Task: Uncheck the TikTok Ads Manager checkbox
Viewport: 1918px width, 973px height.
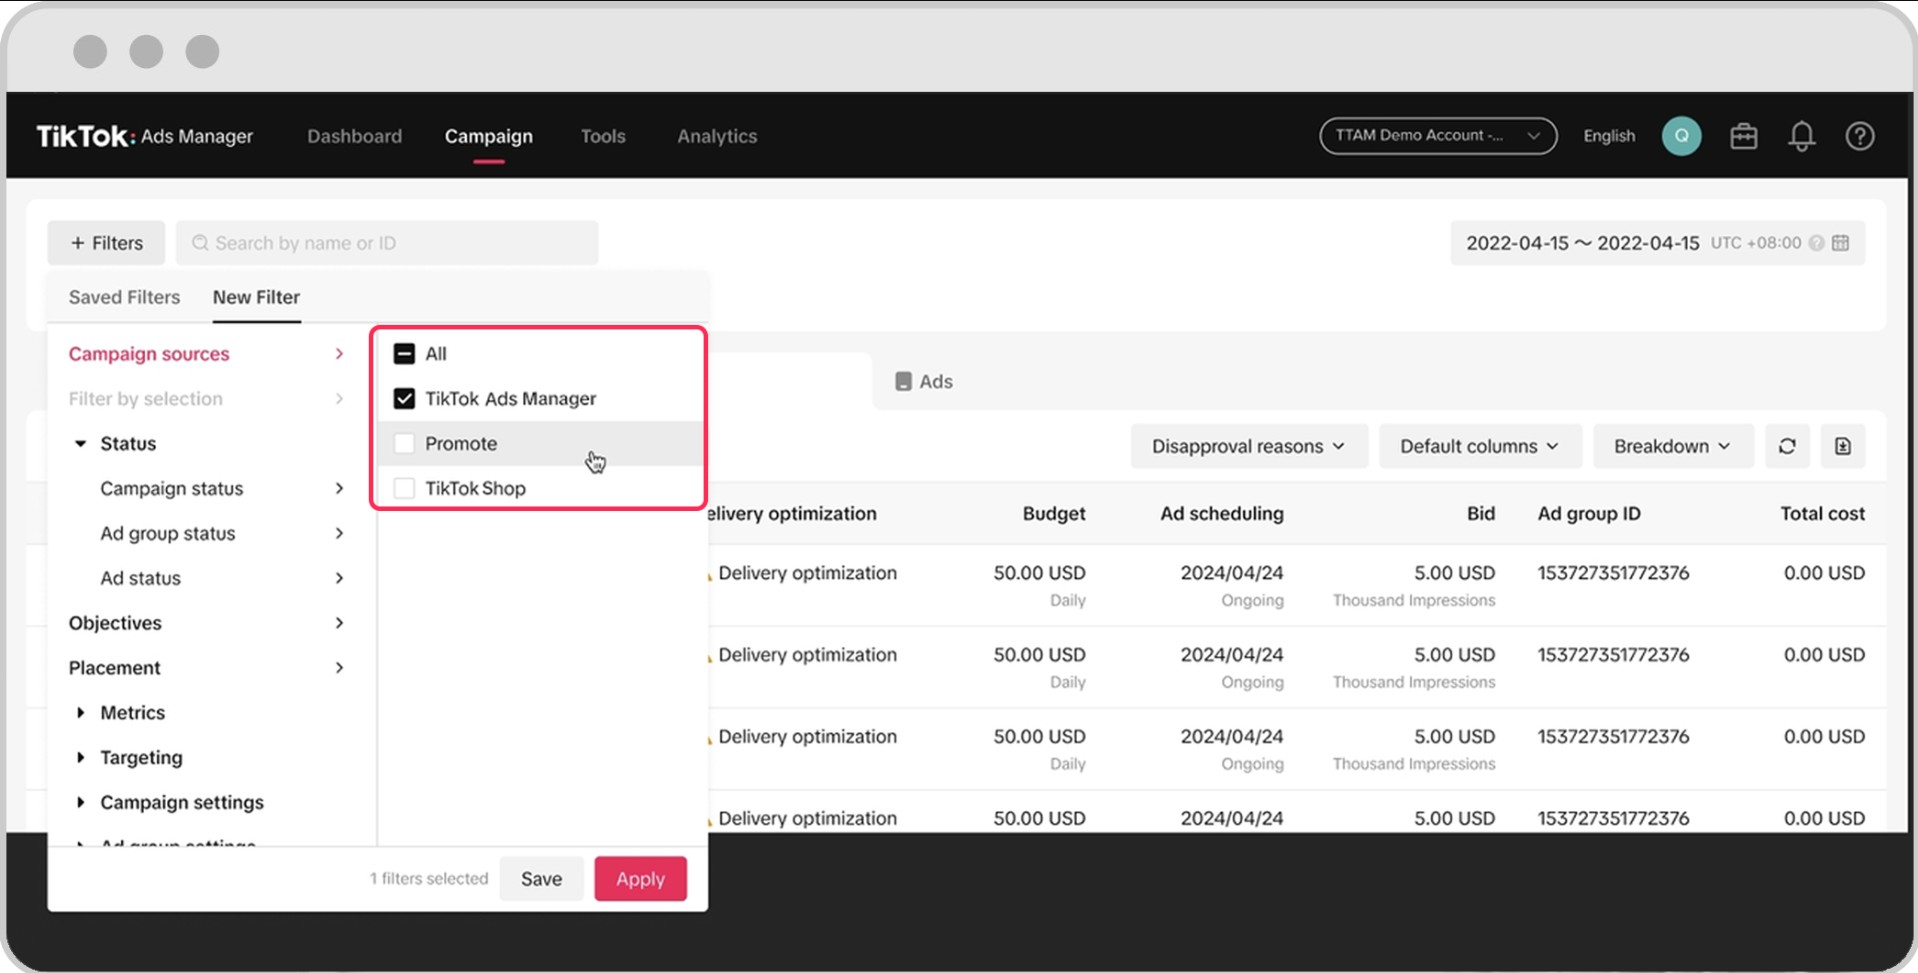Action: point(404,399)
